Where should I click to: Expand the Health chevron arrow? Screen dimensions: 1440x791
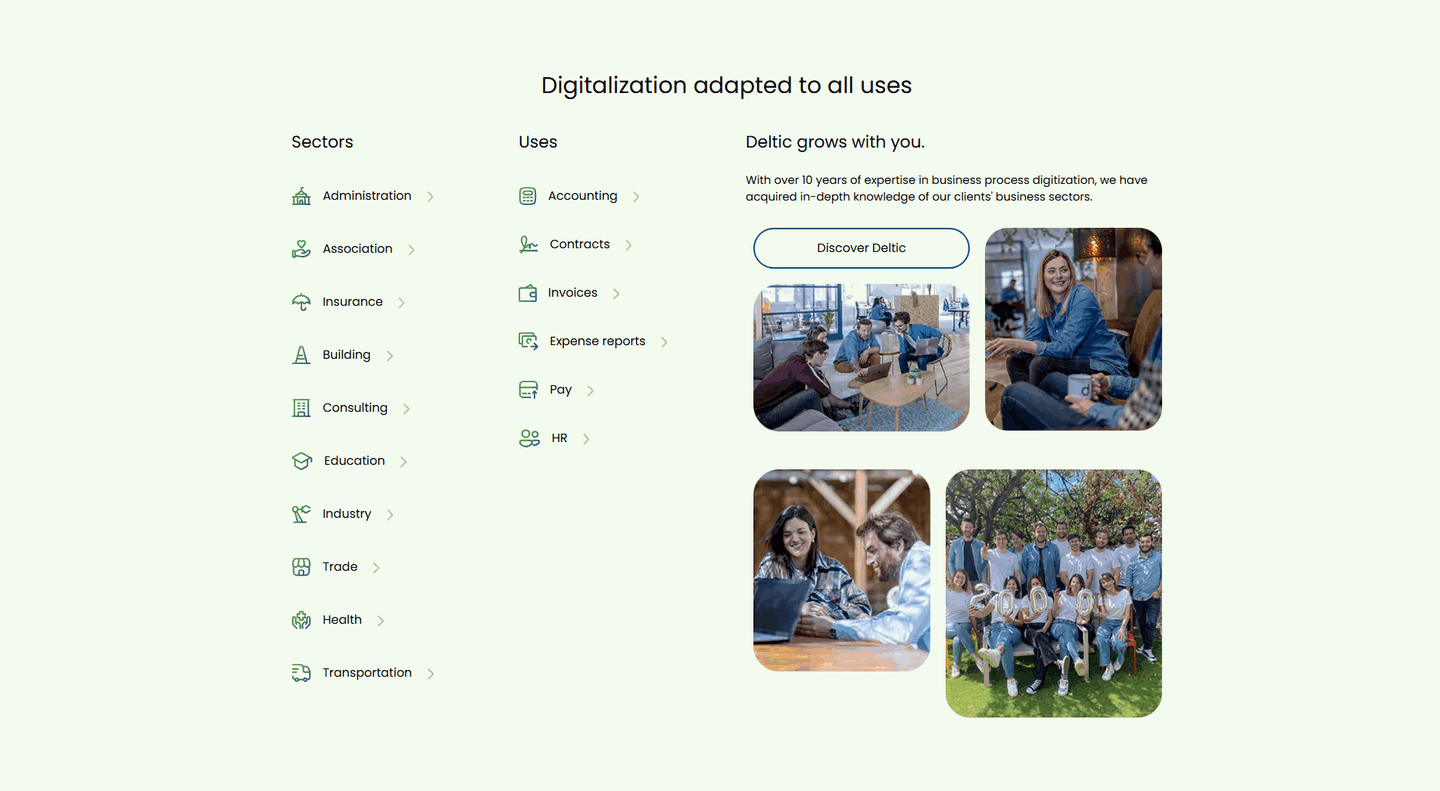coord(381,621)
